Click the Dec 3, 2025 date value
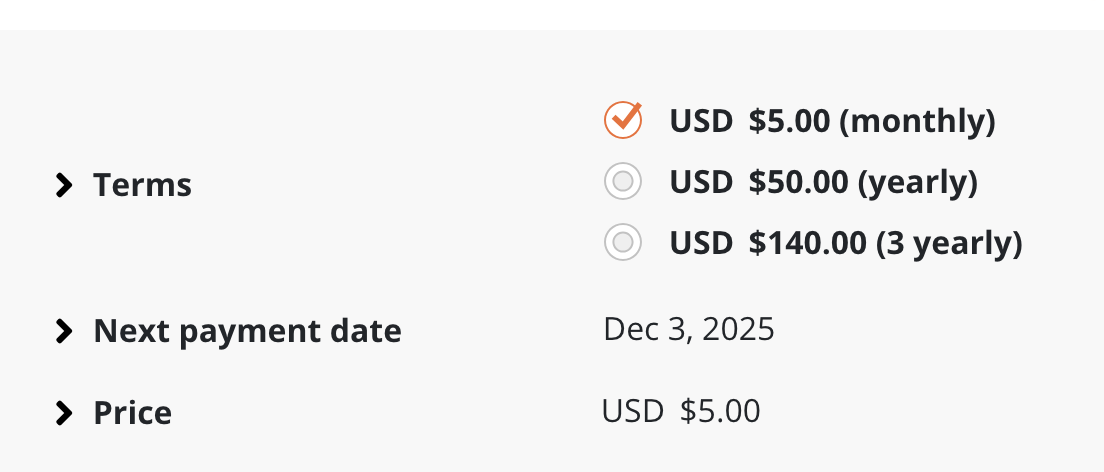 (689, 329)
